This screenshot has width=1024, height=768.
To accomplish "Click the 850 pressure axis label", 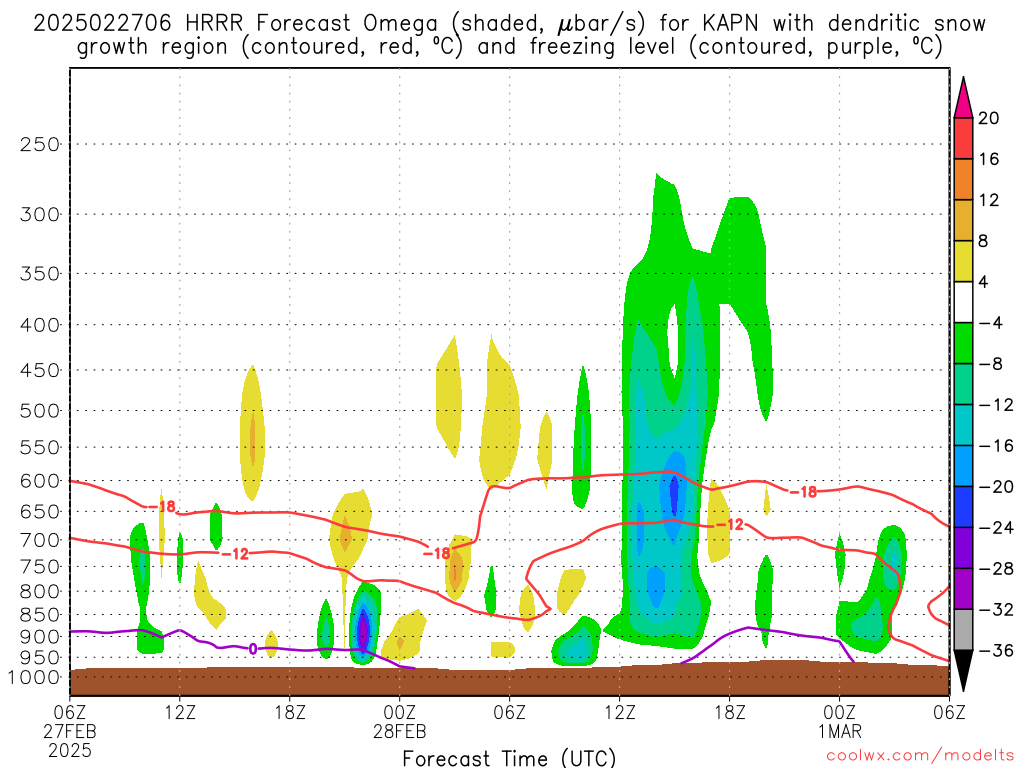I will [40, 615].
